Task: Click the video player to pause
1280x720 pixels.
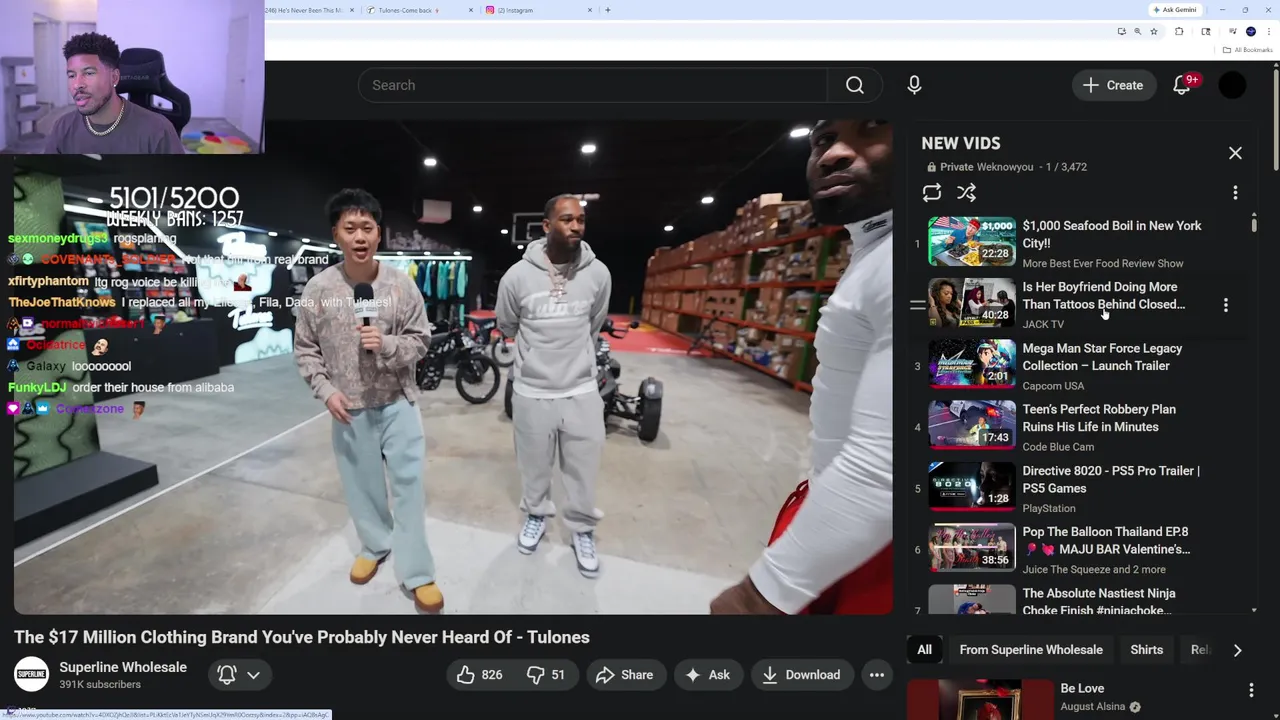Action: (x=453, y=367)
